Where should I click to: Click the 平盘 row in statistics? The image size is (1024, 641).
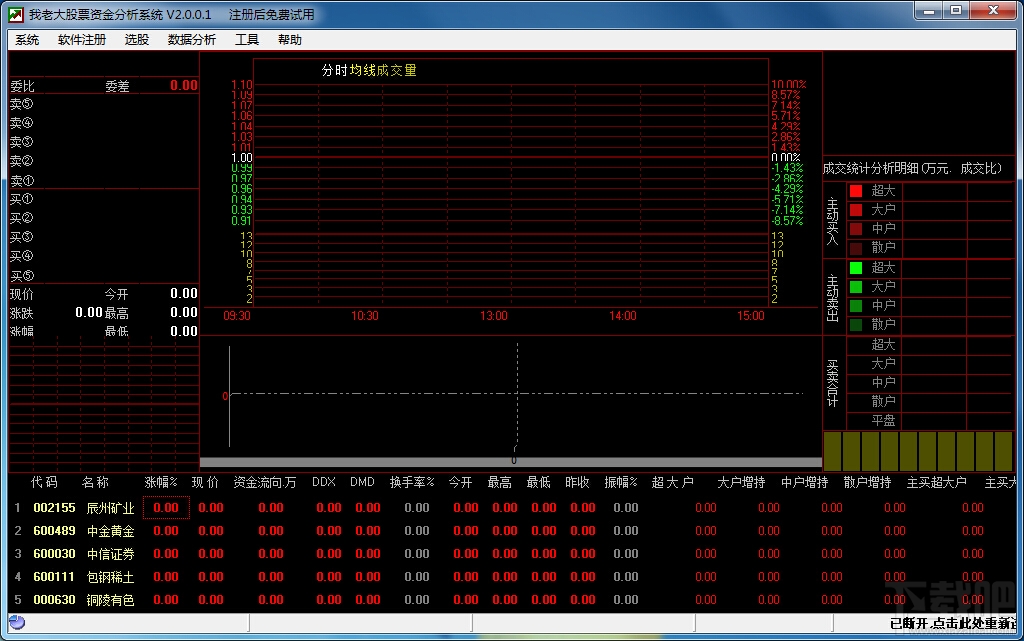(931, 421)
